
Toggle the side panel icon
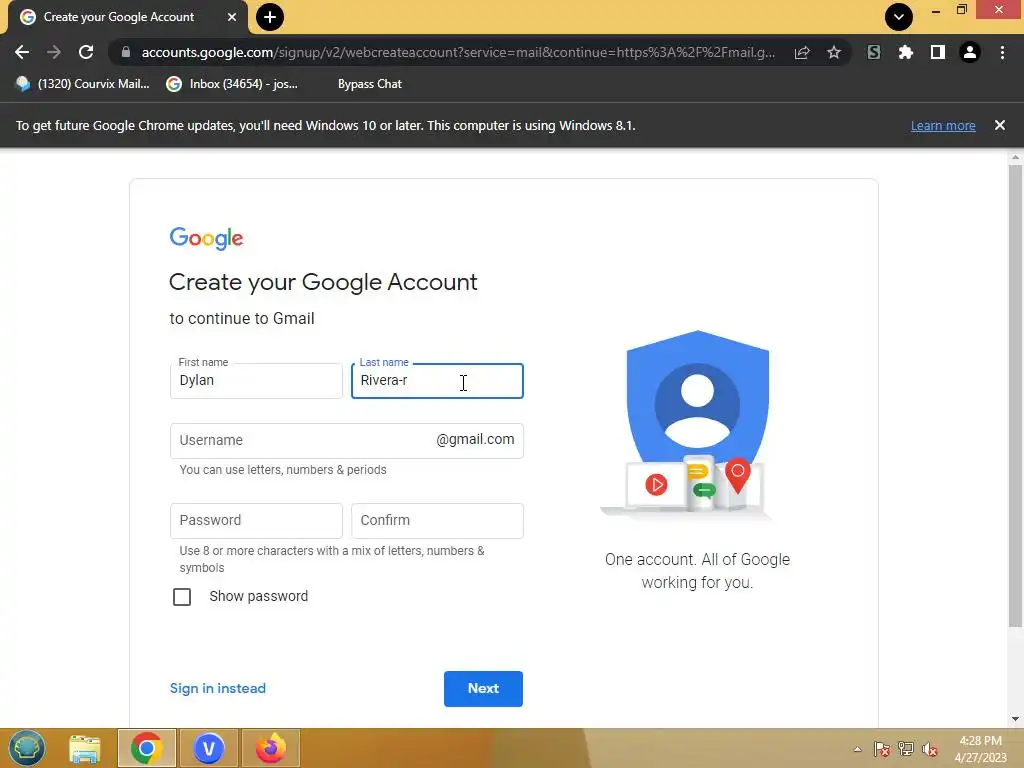click(938, 52)
